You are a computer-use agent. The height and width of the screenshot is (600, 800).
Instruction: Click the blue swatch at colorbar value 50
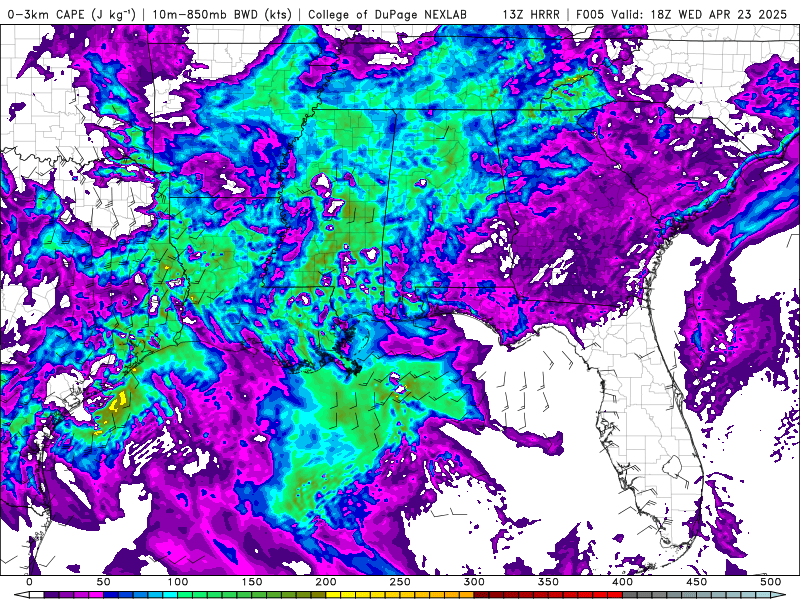click(111, 595)
